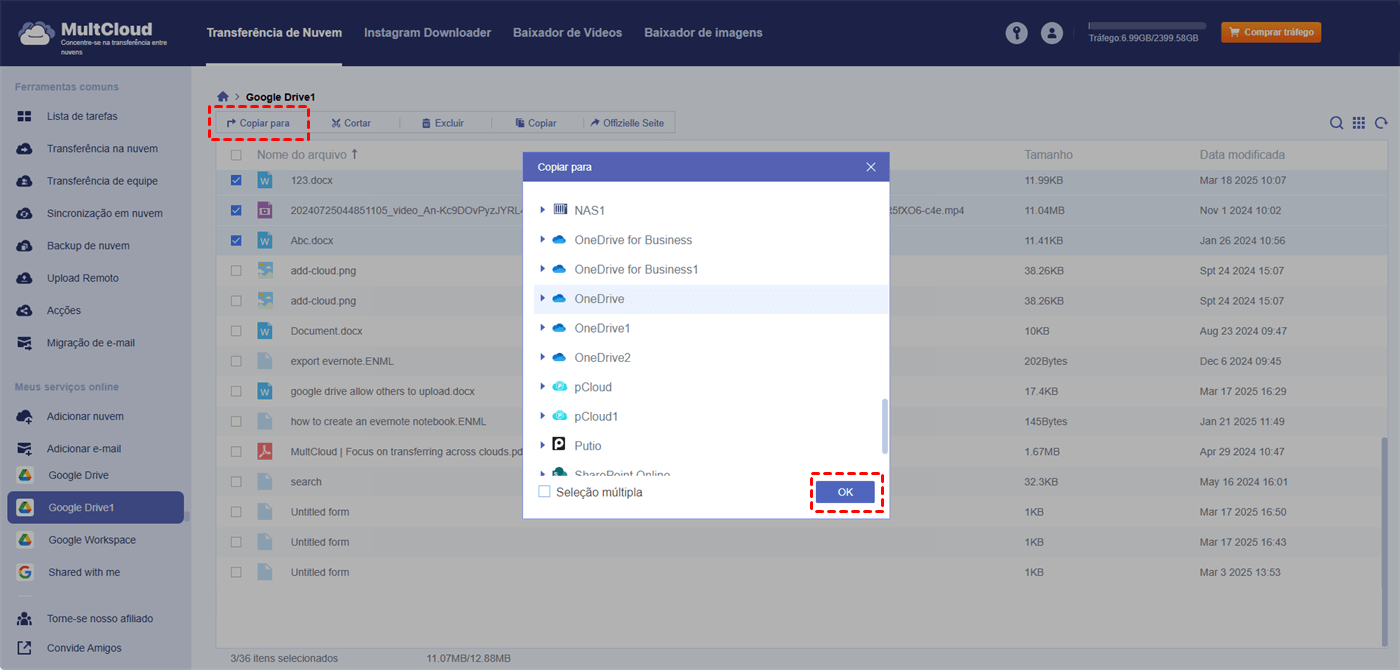Viewport: 1400px width, 670px height.
Task: Go to home icon in breadcrumb
Action: (223, 97)
